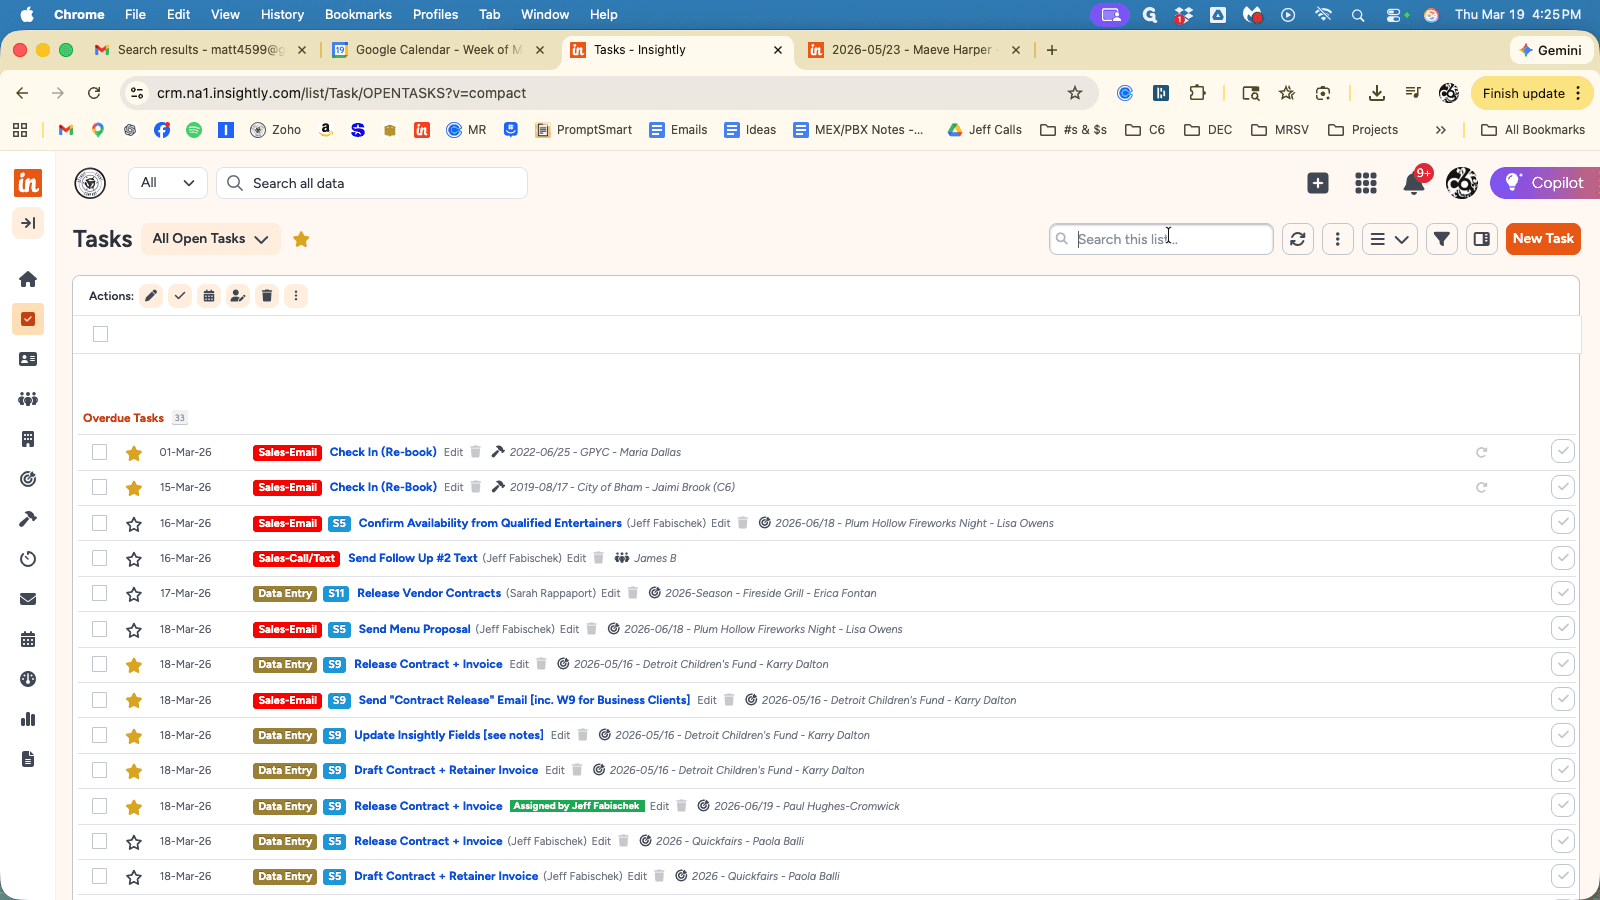Open the more actions dots in the Actions bar

tap(296, 296)
